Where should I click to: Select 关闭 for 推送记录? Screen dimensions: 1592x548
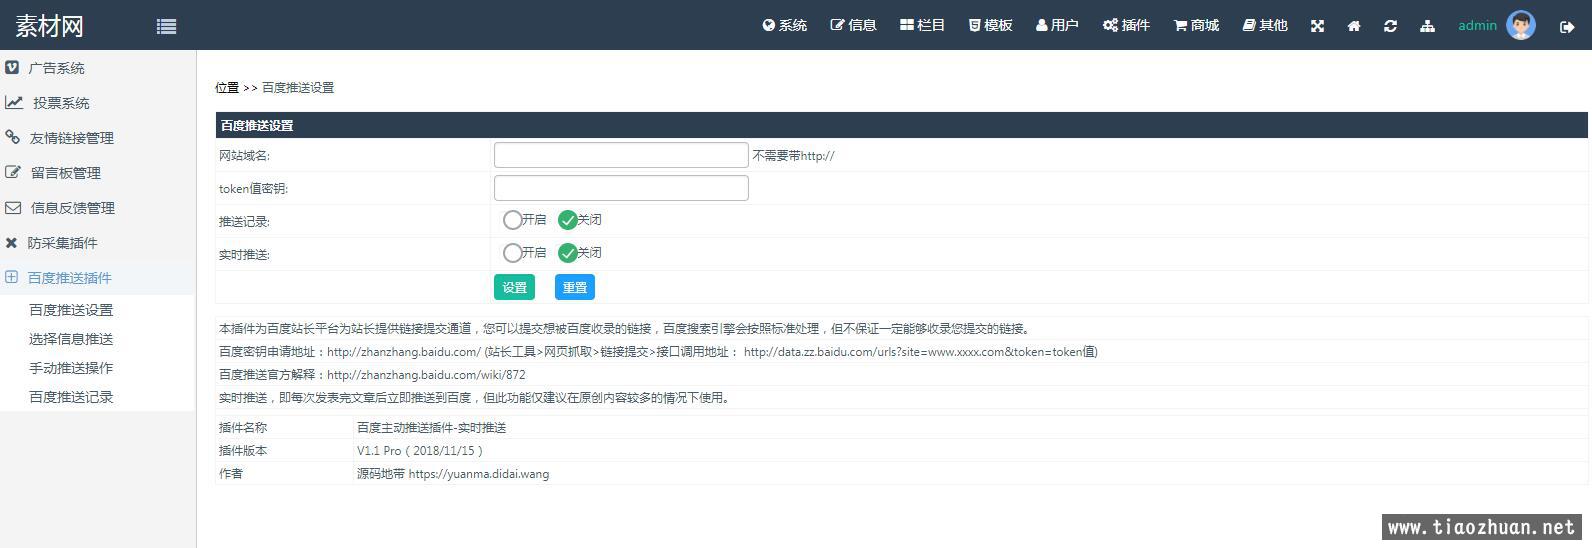click(x=568, y=220)
